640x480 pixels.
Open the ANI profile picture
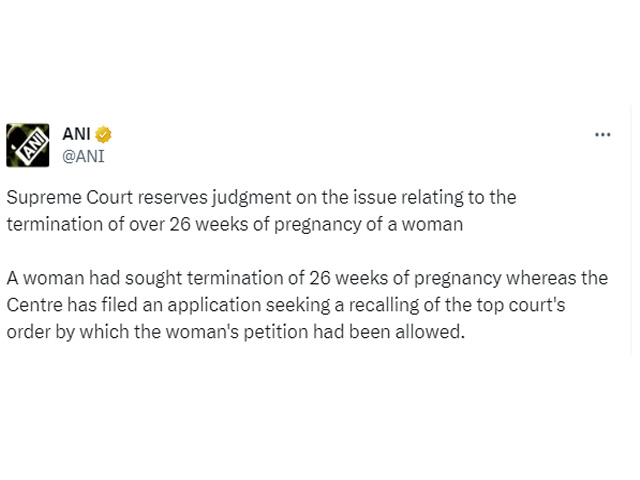tap(28, 145)
